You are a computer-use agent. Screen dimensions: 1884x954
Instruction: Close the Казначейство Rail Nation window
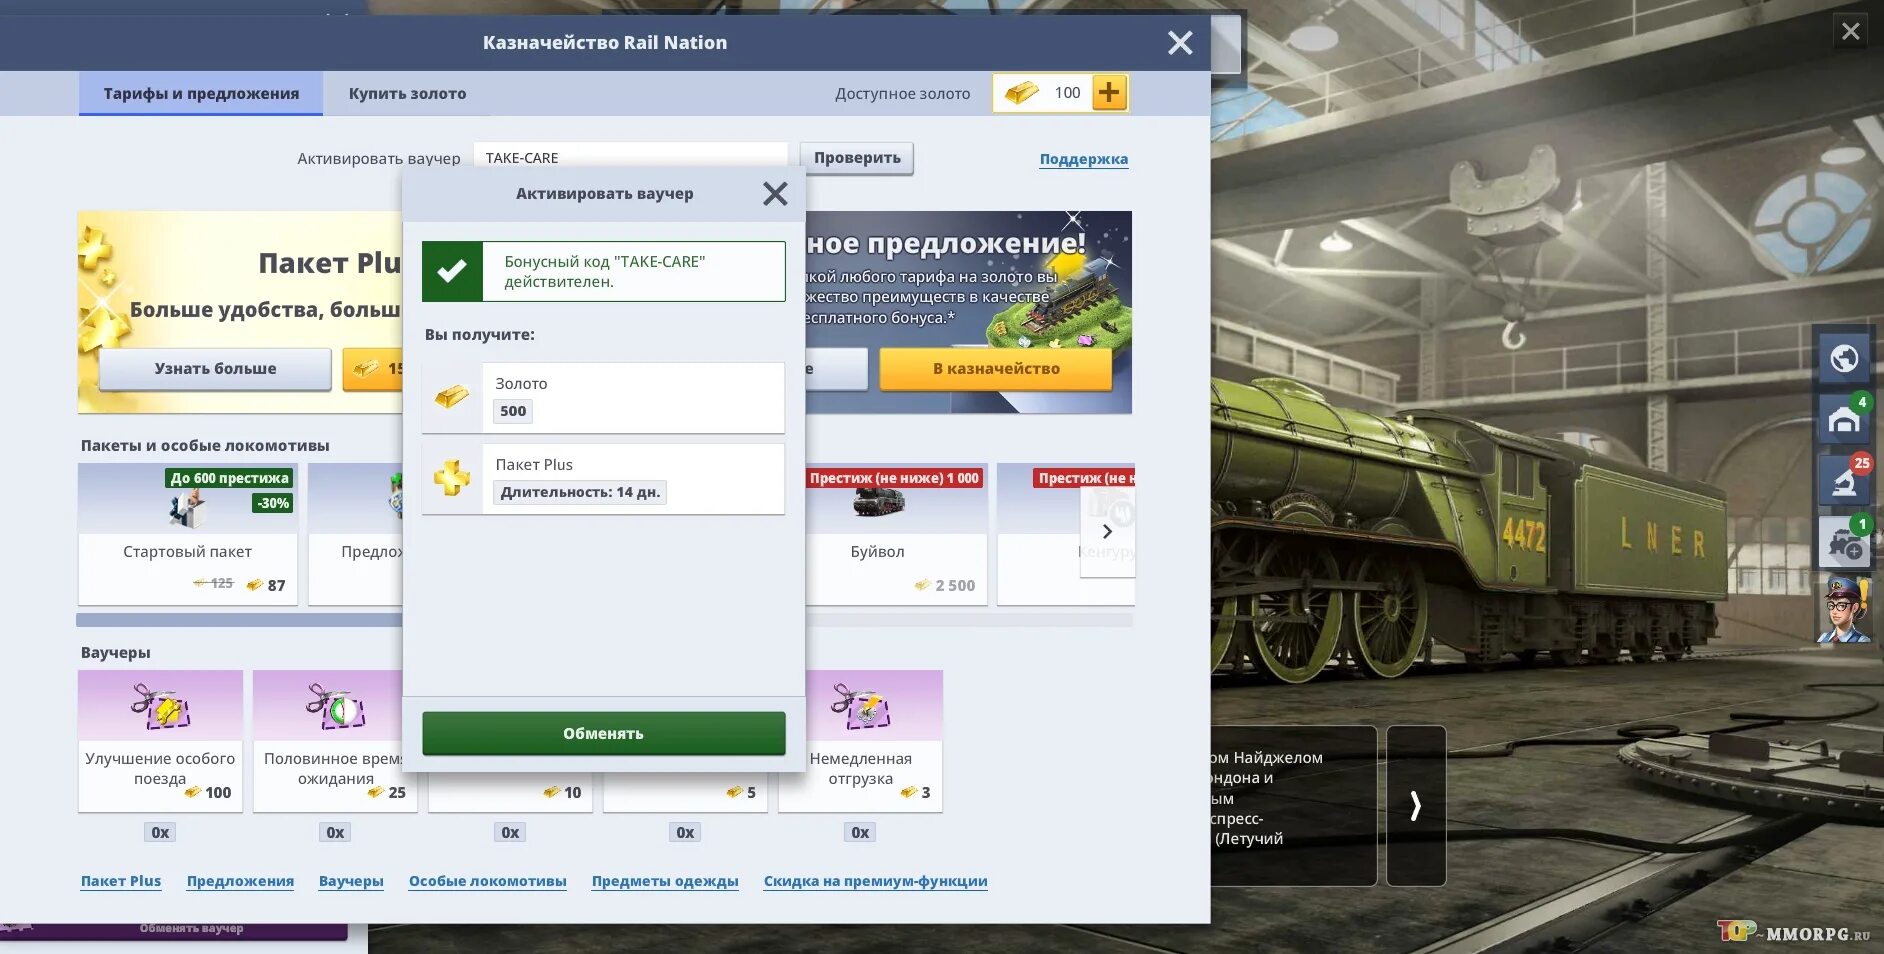pyautogui.click(x=1180, y=42)
